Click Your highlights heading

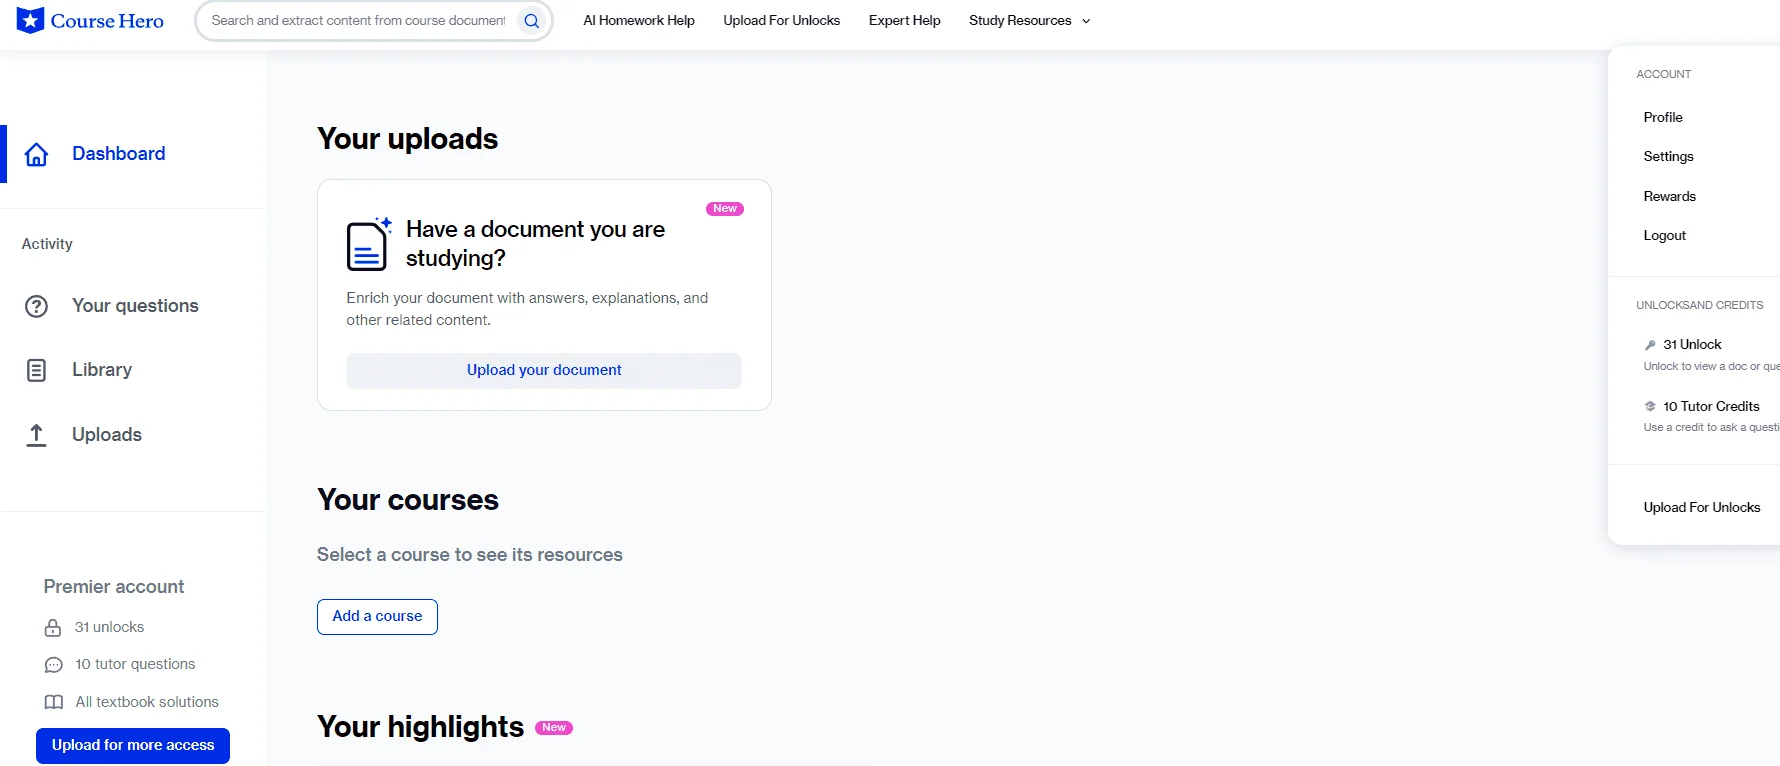tap(420, 727)
